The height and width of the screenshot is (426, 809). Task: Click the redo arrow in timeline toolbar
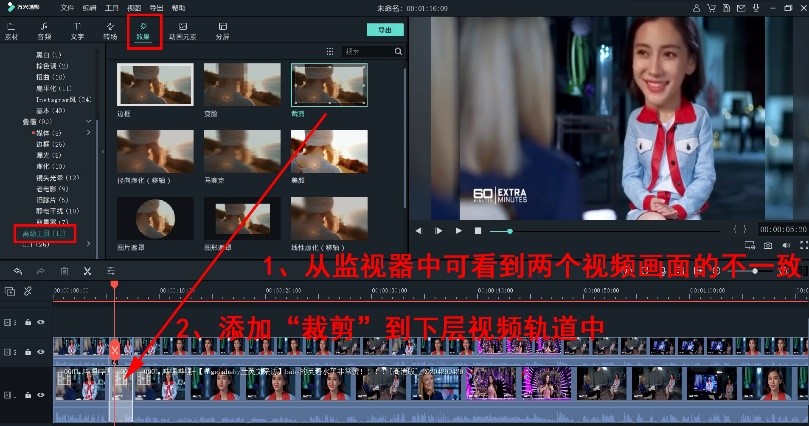pos(41,271)
